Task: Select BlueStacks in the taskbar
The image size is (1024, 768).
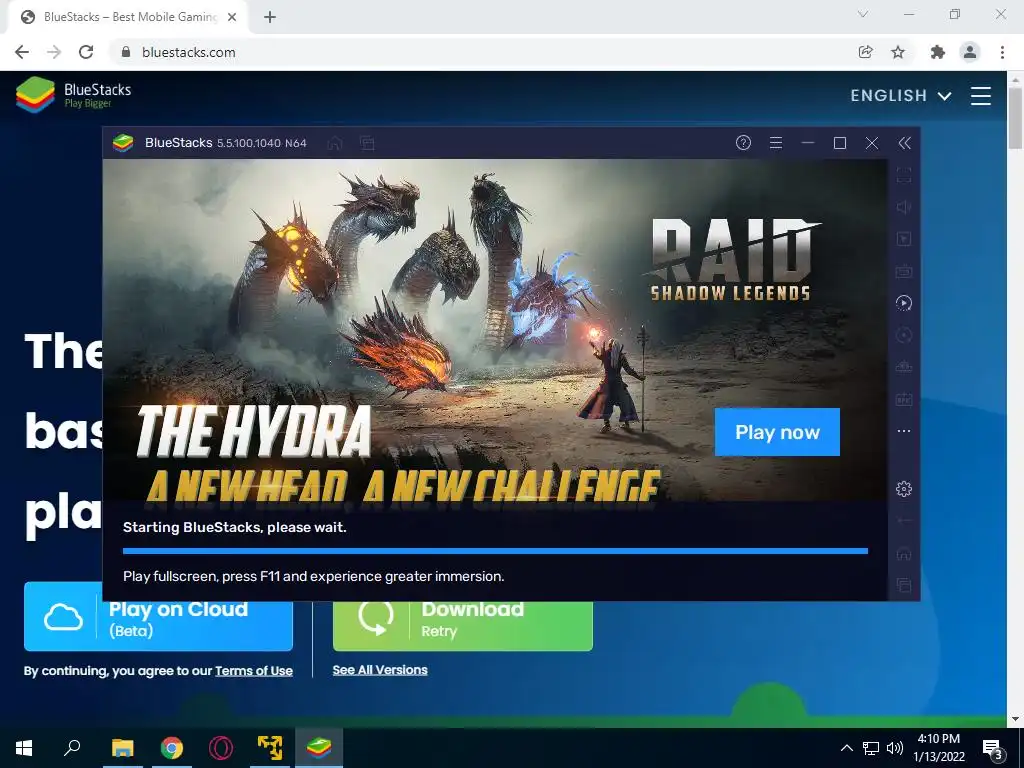Action: pos(319,748)
